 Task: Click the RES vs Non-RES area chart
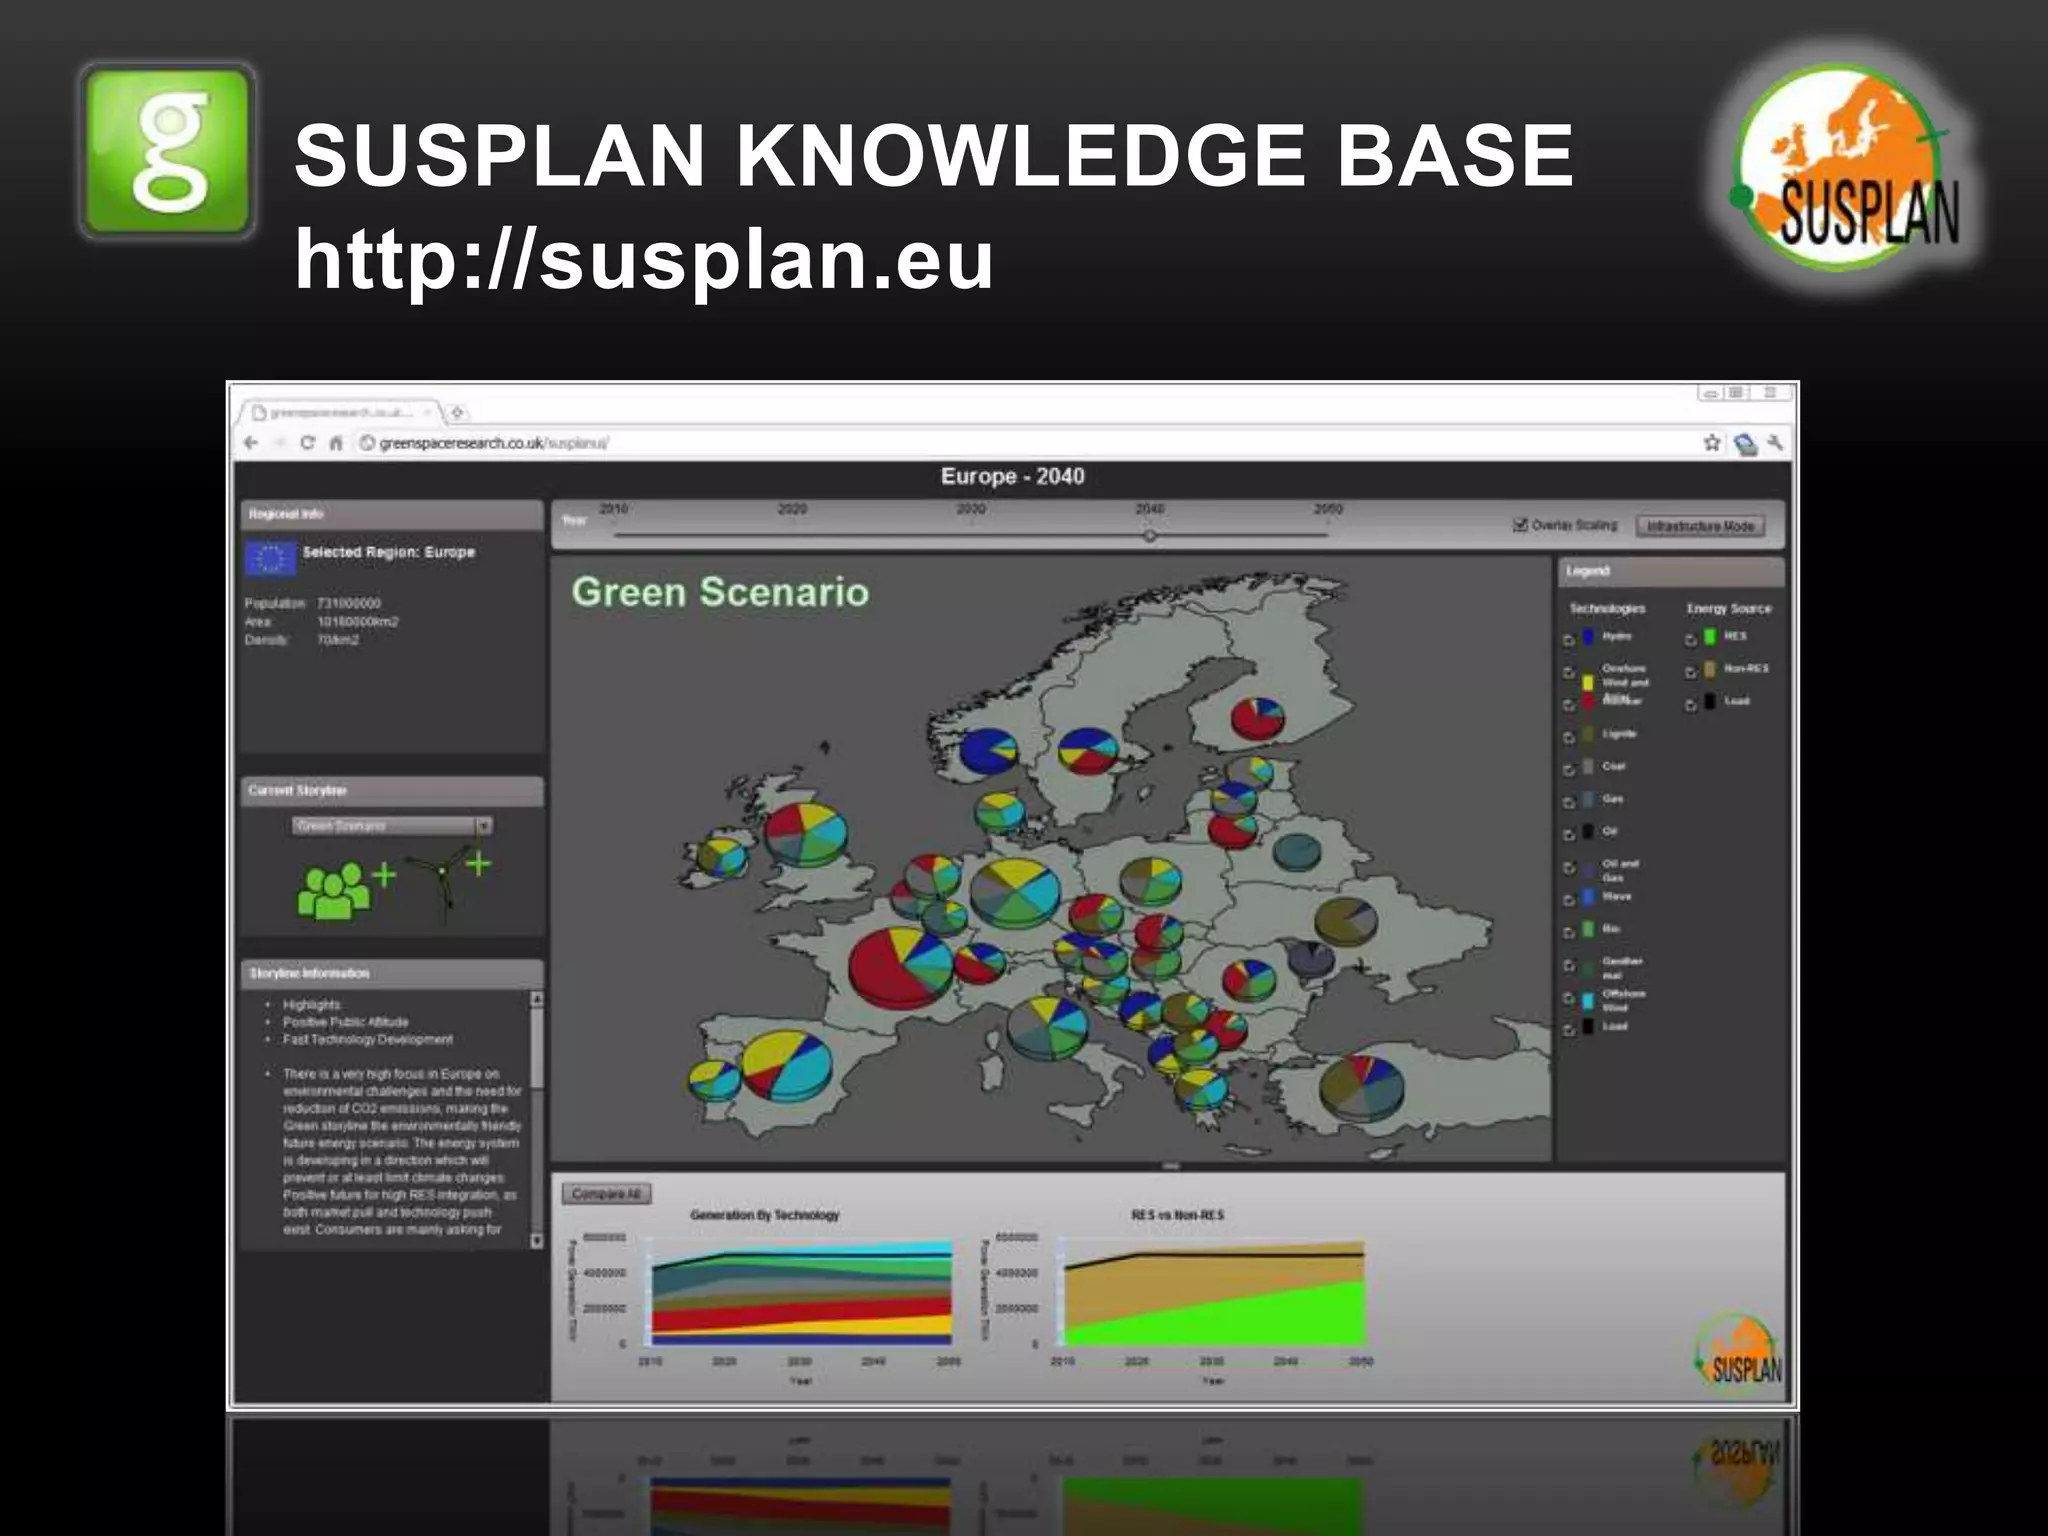pyautogui.click(x=1214, y=1292)
